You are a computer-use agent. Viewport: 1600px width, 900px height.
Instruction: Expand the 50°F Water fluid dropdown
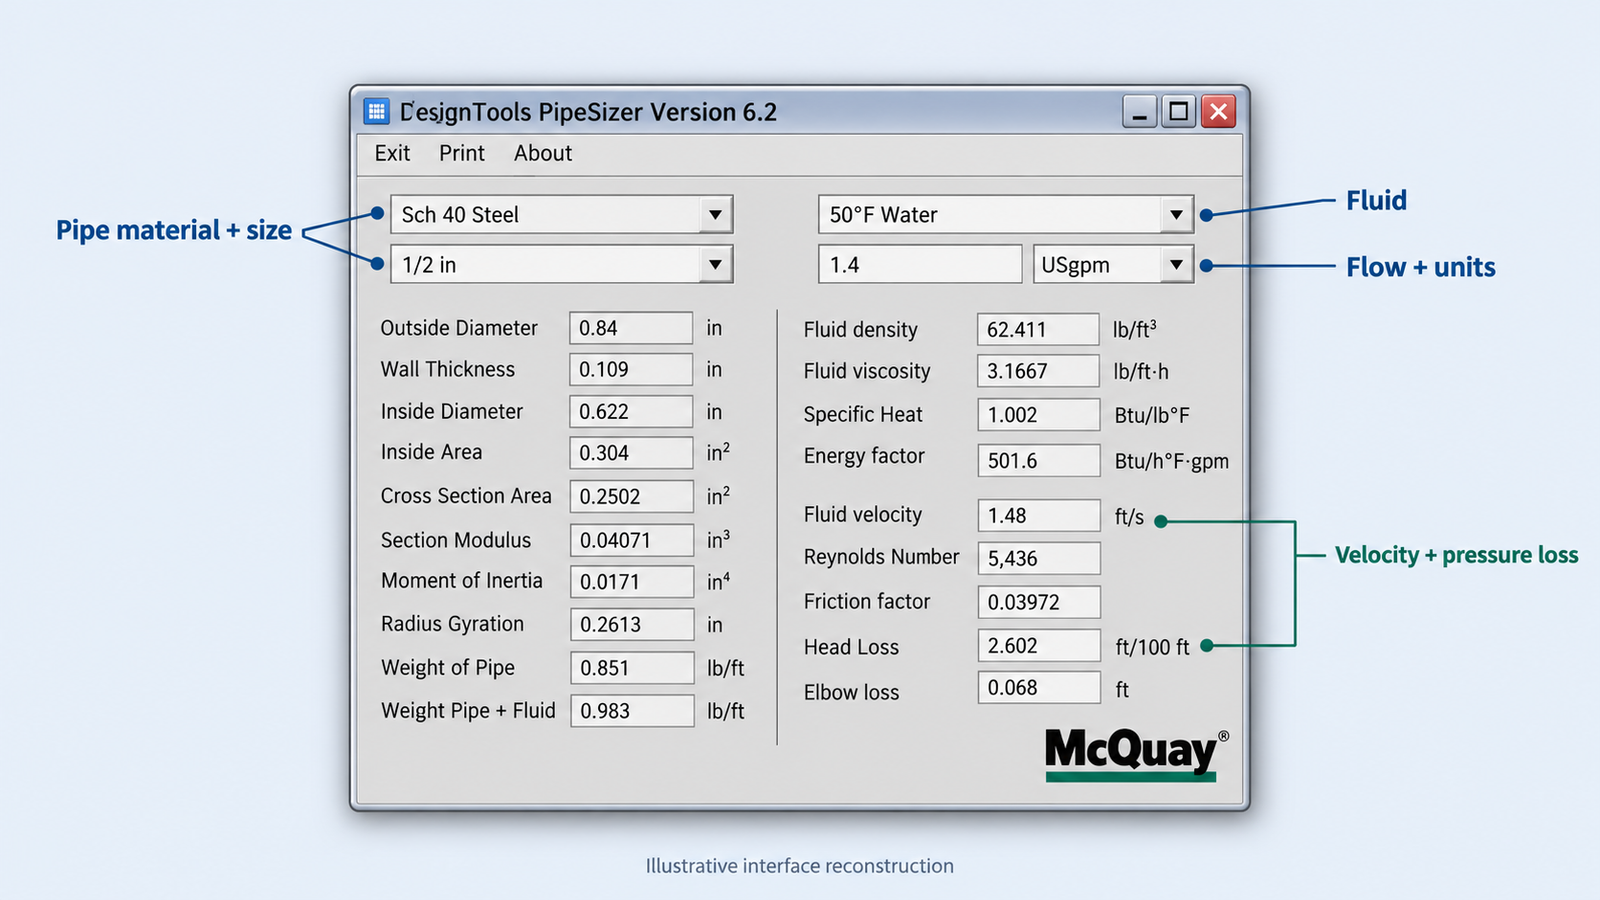[1176, 214]
